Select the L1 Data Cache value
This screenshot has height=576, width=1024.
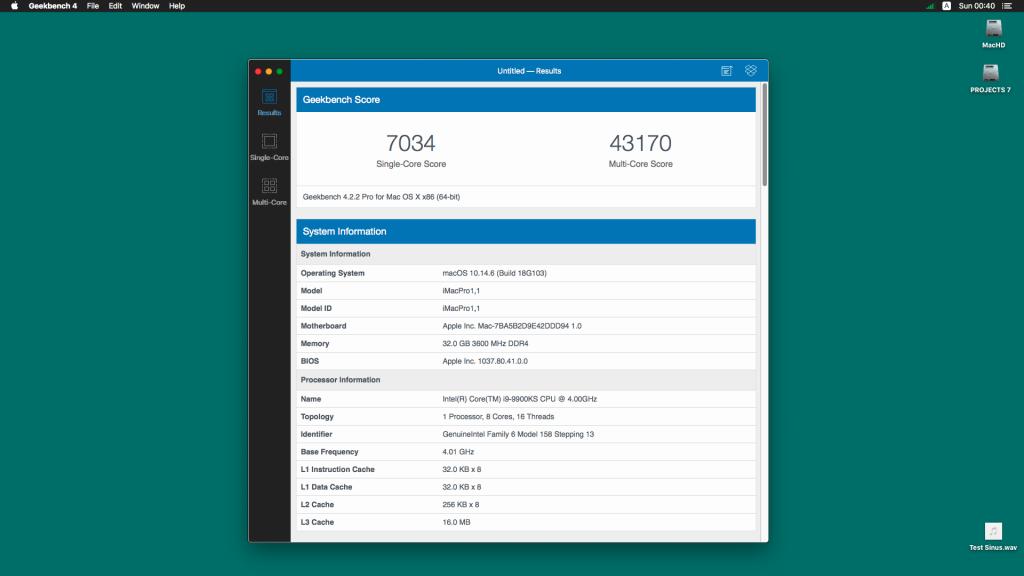[462, 487]
